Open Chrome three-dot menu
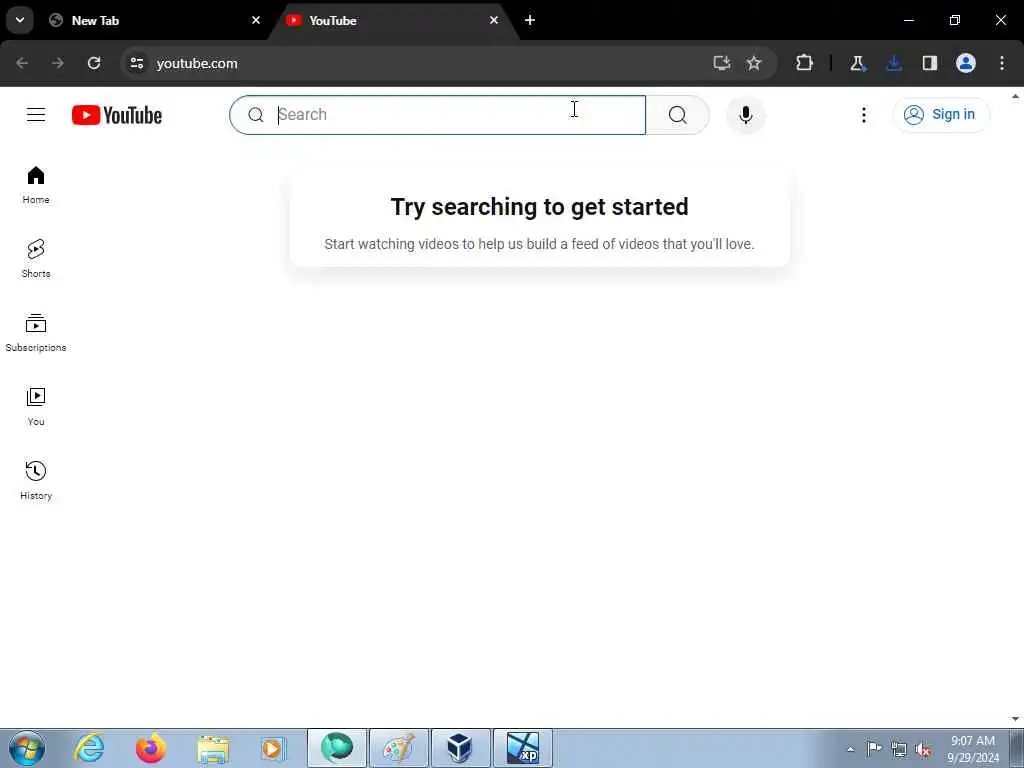 tap(1002, 63)
